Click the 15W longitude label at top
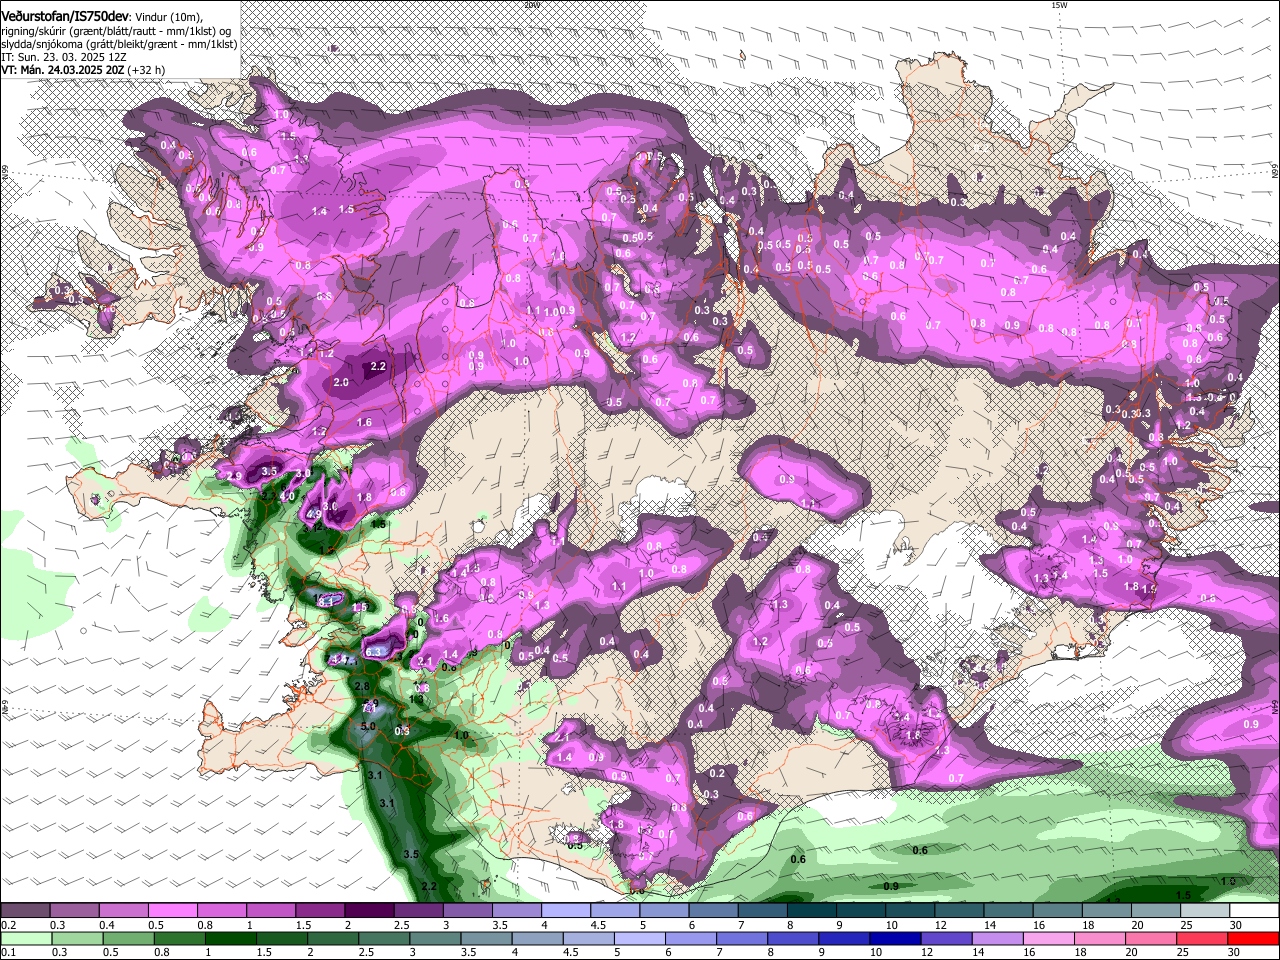The height and width of the screenshot is (960, 1280). click(1058, 5)
